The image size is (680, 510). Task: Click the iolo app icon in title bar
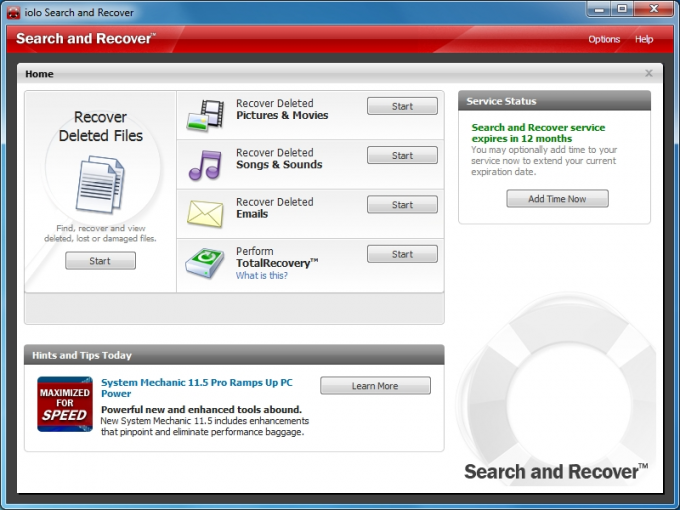pyautogui.click(x=13, y=13)
